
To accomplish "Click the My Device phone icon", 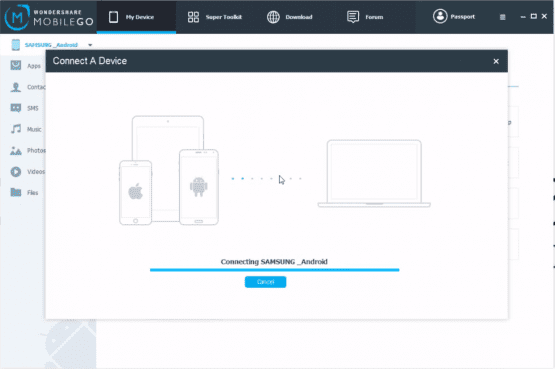I will 113,17.
